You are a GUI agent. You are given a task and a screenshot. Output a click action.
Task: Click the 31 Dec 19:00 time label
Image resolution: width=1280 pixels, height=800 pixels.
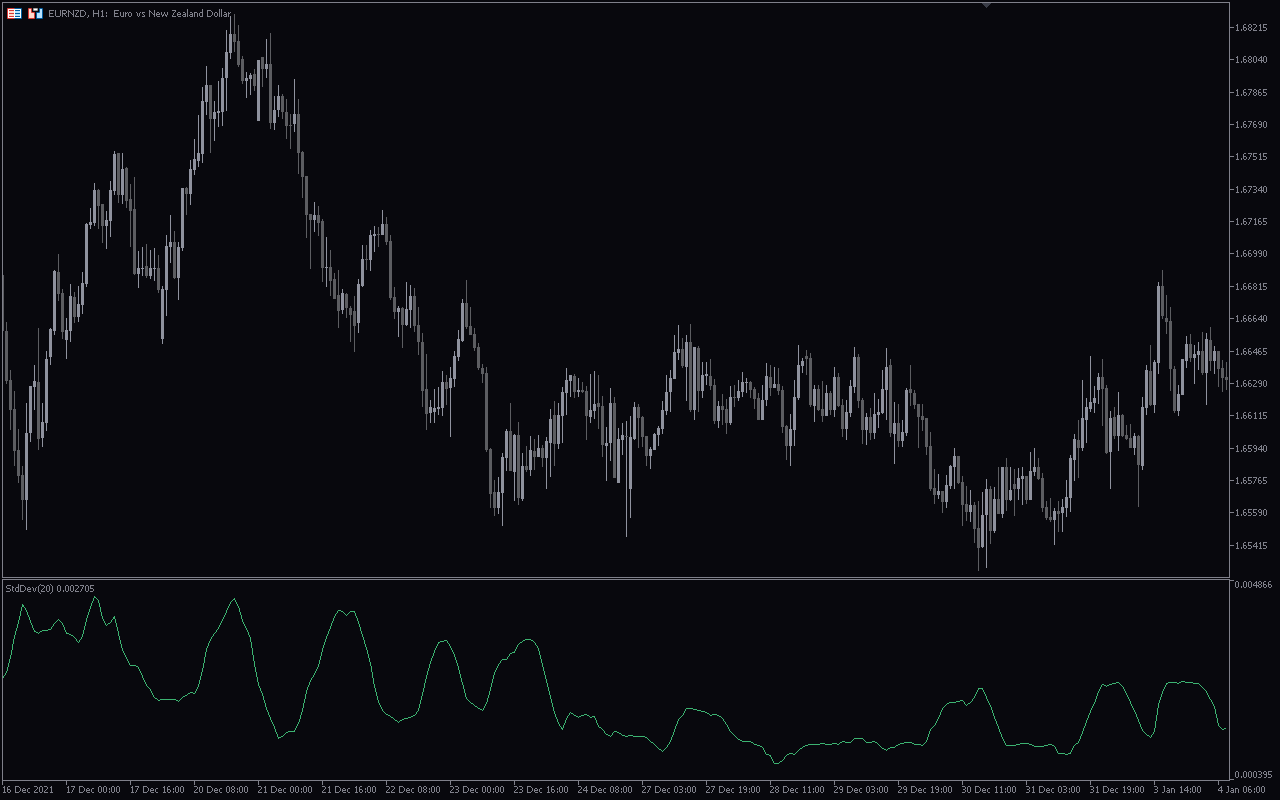point(1117,790)
